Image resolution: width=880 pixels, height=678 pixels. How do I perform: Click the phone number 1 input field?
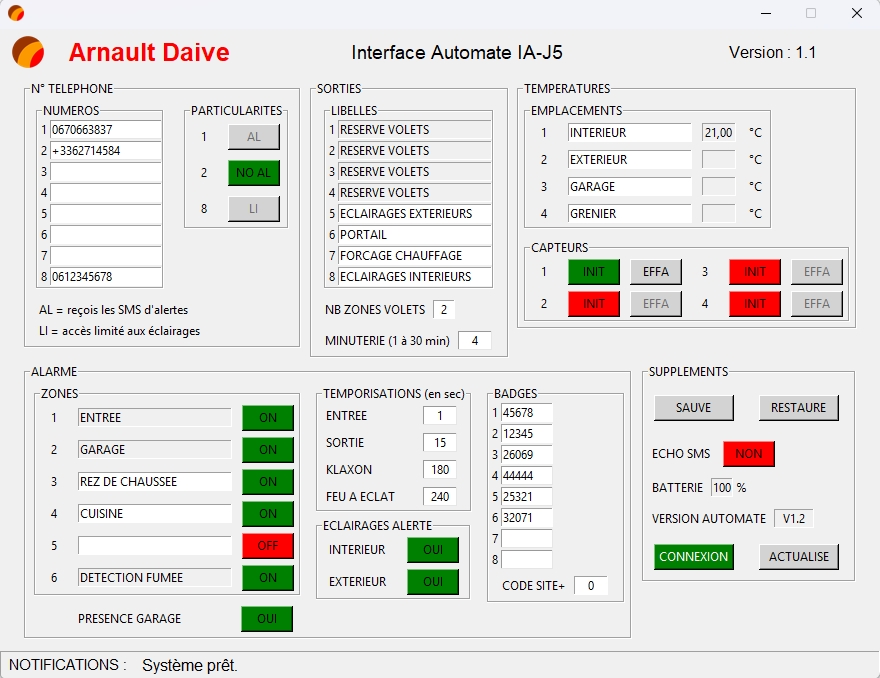105,130
